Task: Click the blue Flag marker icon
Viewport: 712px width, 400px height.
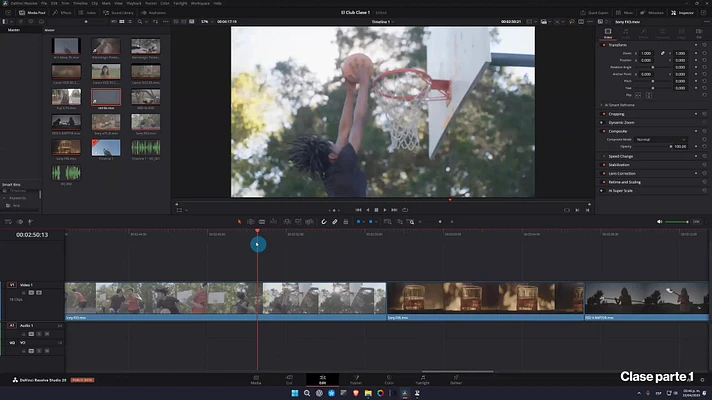Action: click(358, 222)
